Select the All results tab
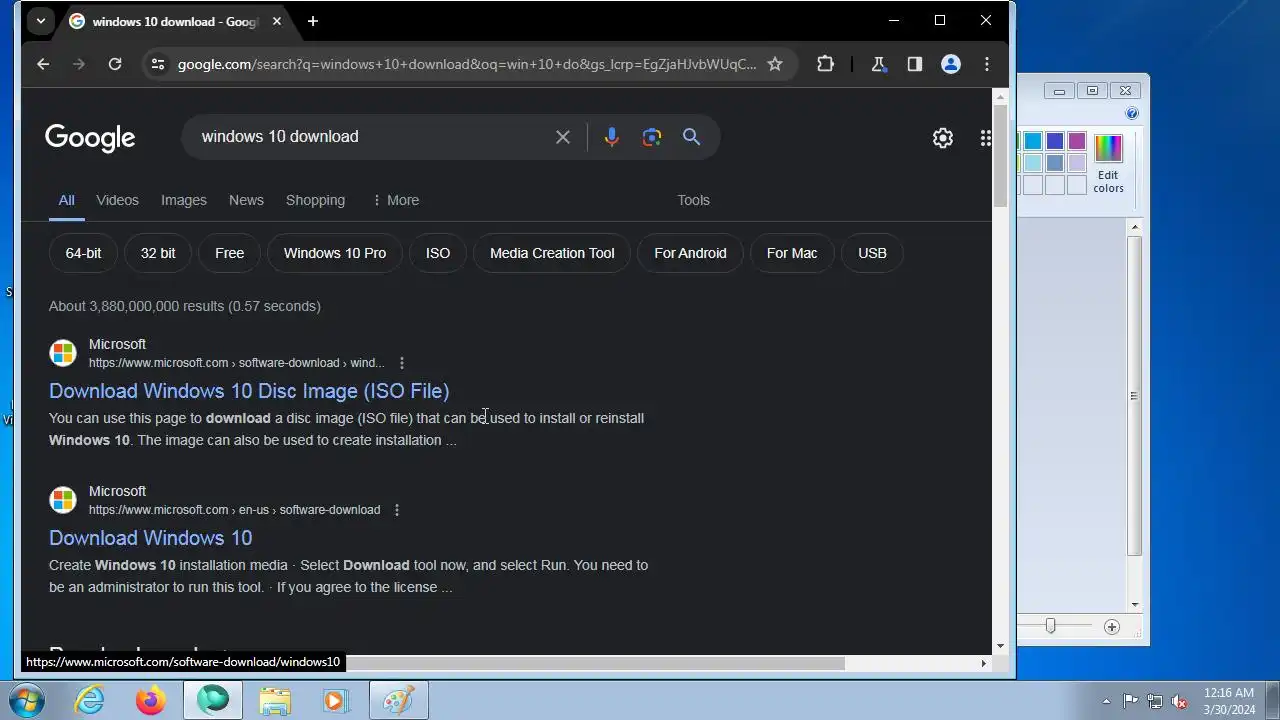The width and height of the screenshot is (1280, 720). click(66, 200)
